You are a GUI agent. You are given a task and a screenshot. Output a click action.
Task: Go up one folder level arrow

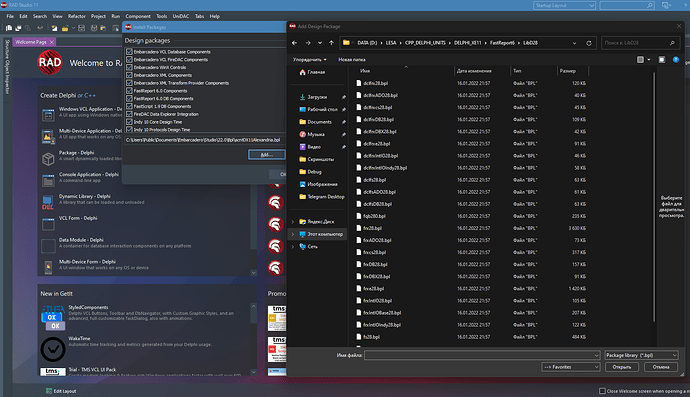(331, 43)
